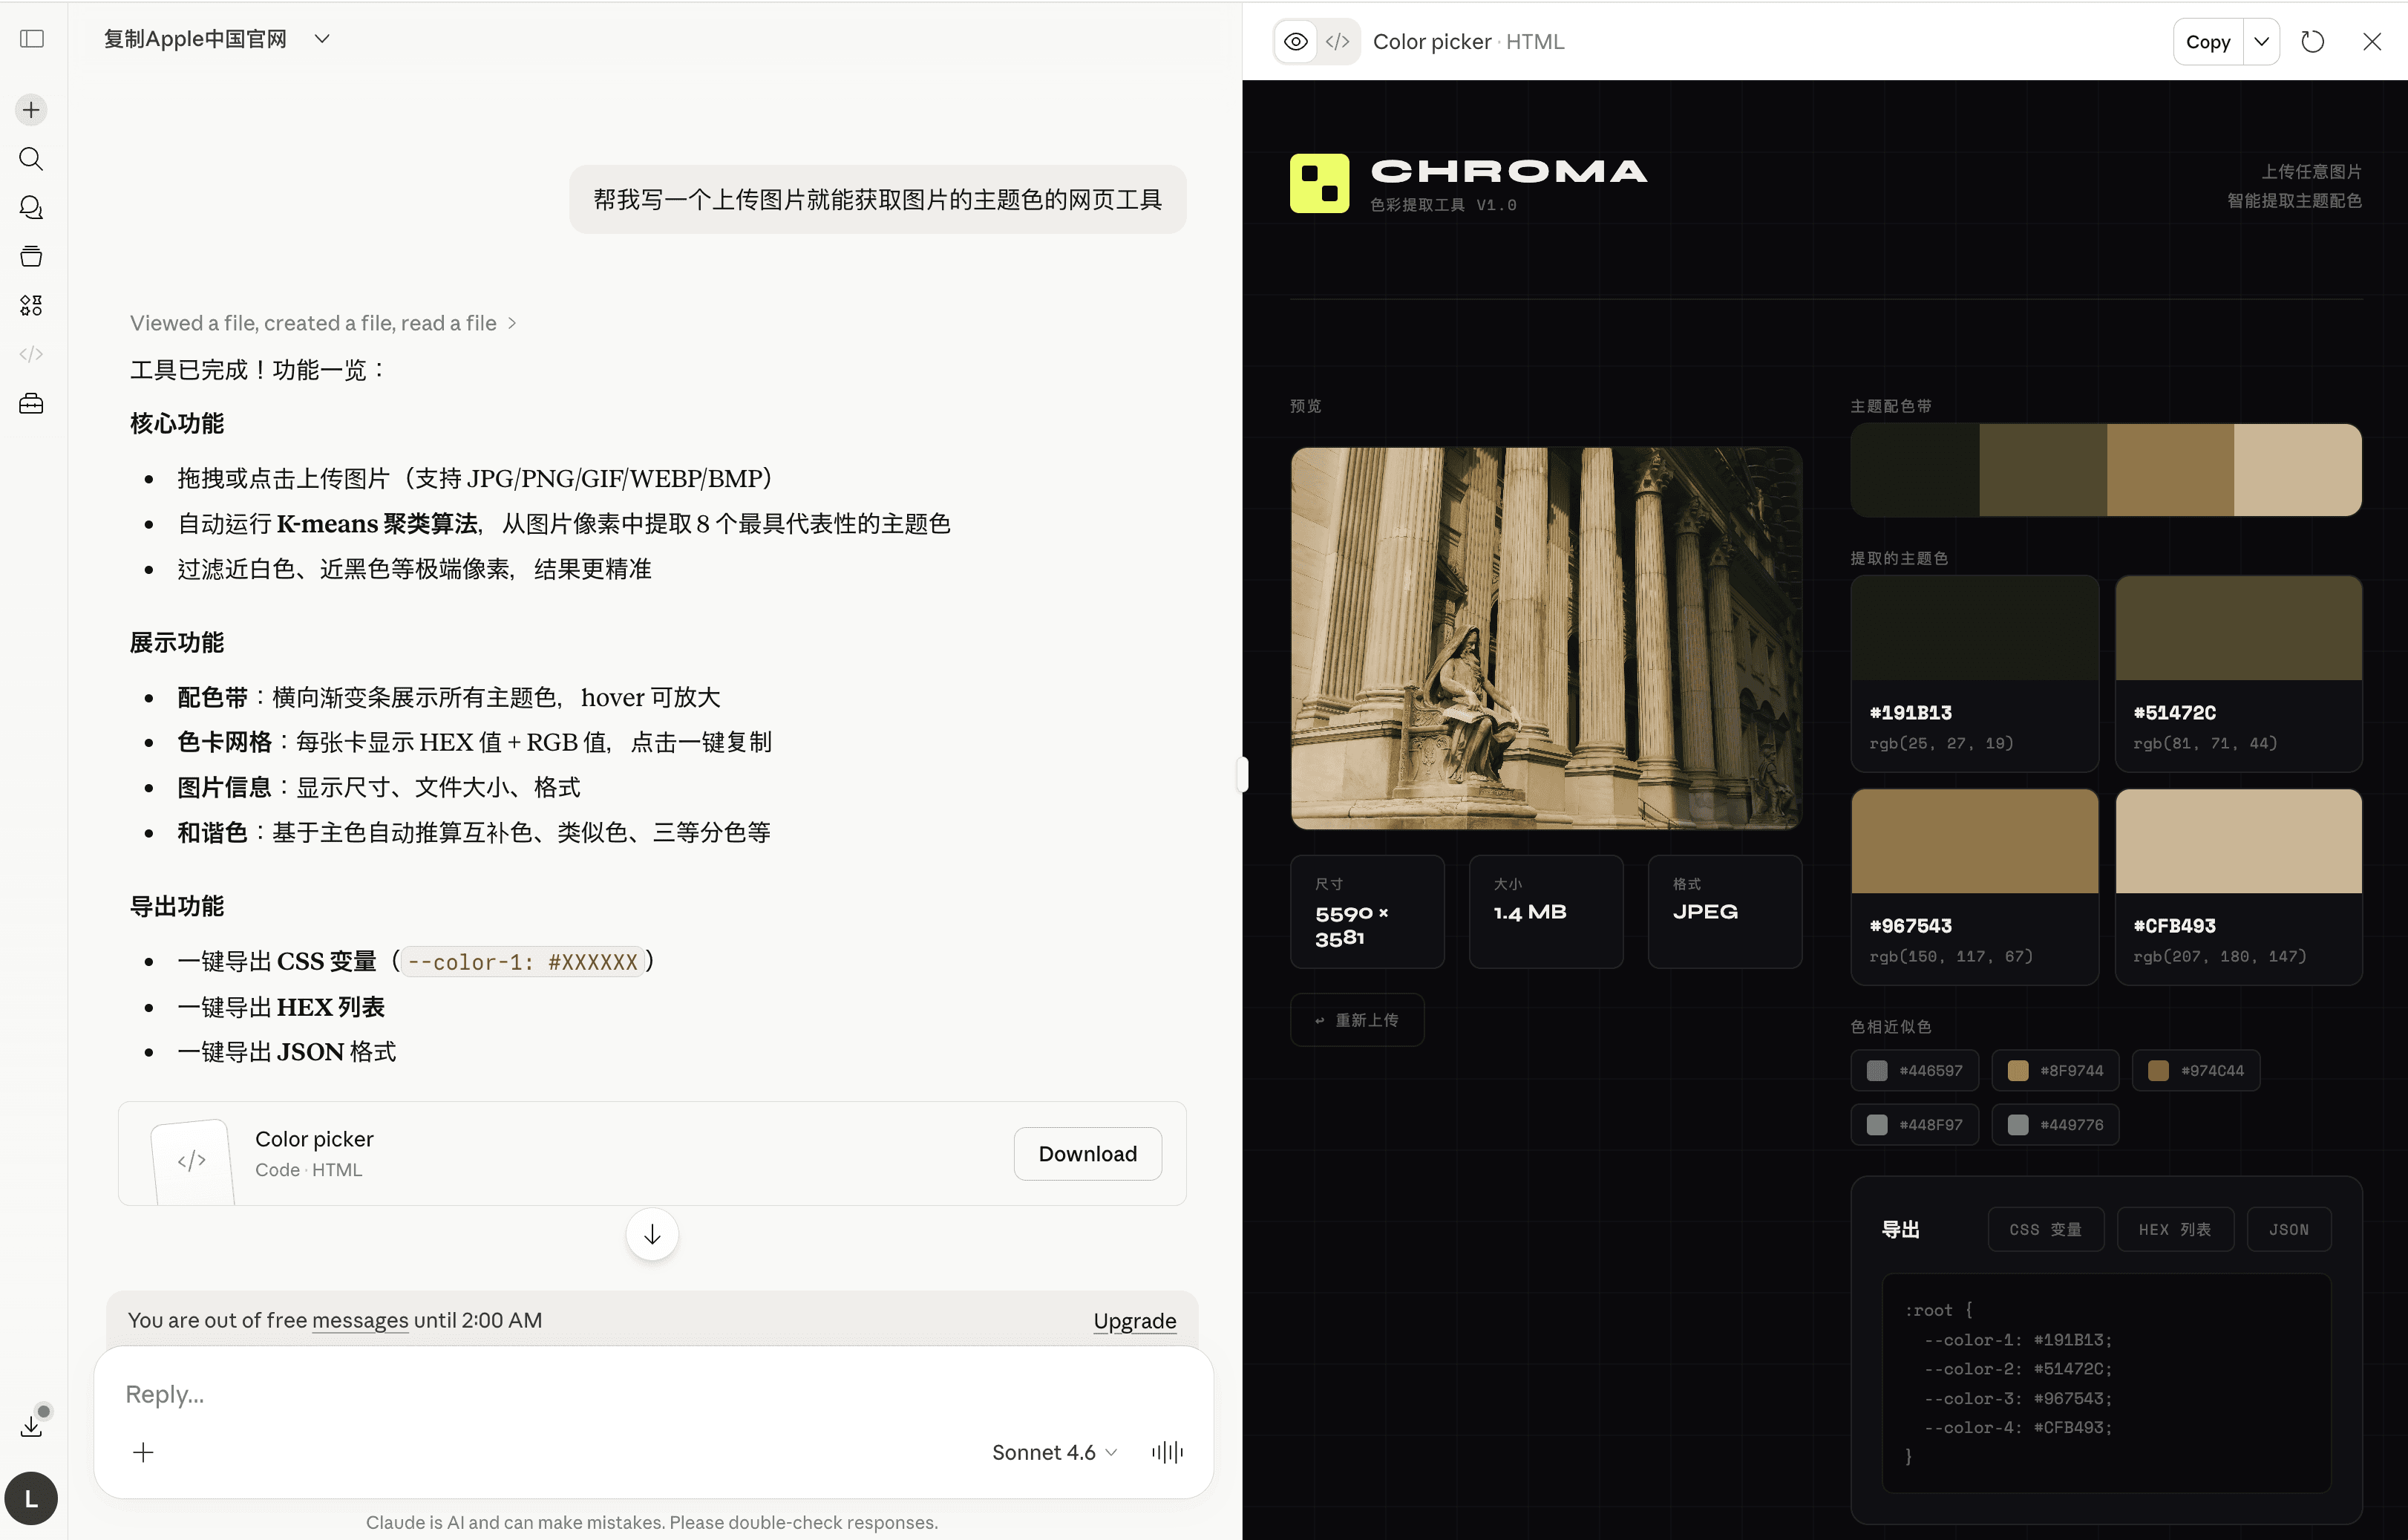This screenshot has height=1540, width=2408.
Task: Click the #967543 color card
Action: [1974, 886]
